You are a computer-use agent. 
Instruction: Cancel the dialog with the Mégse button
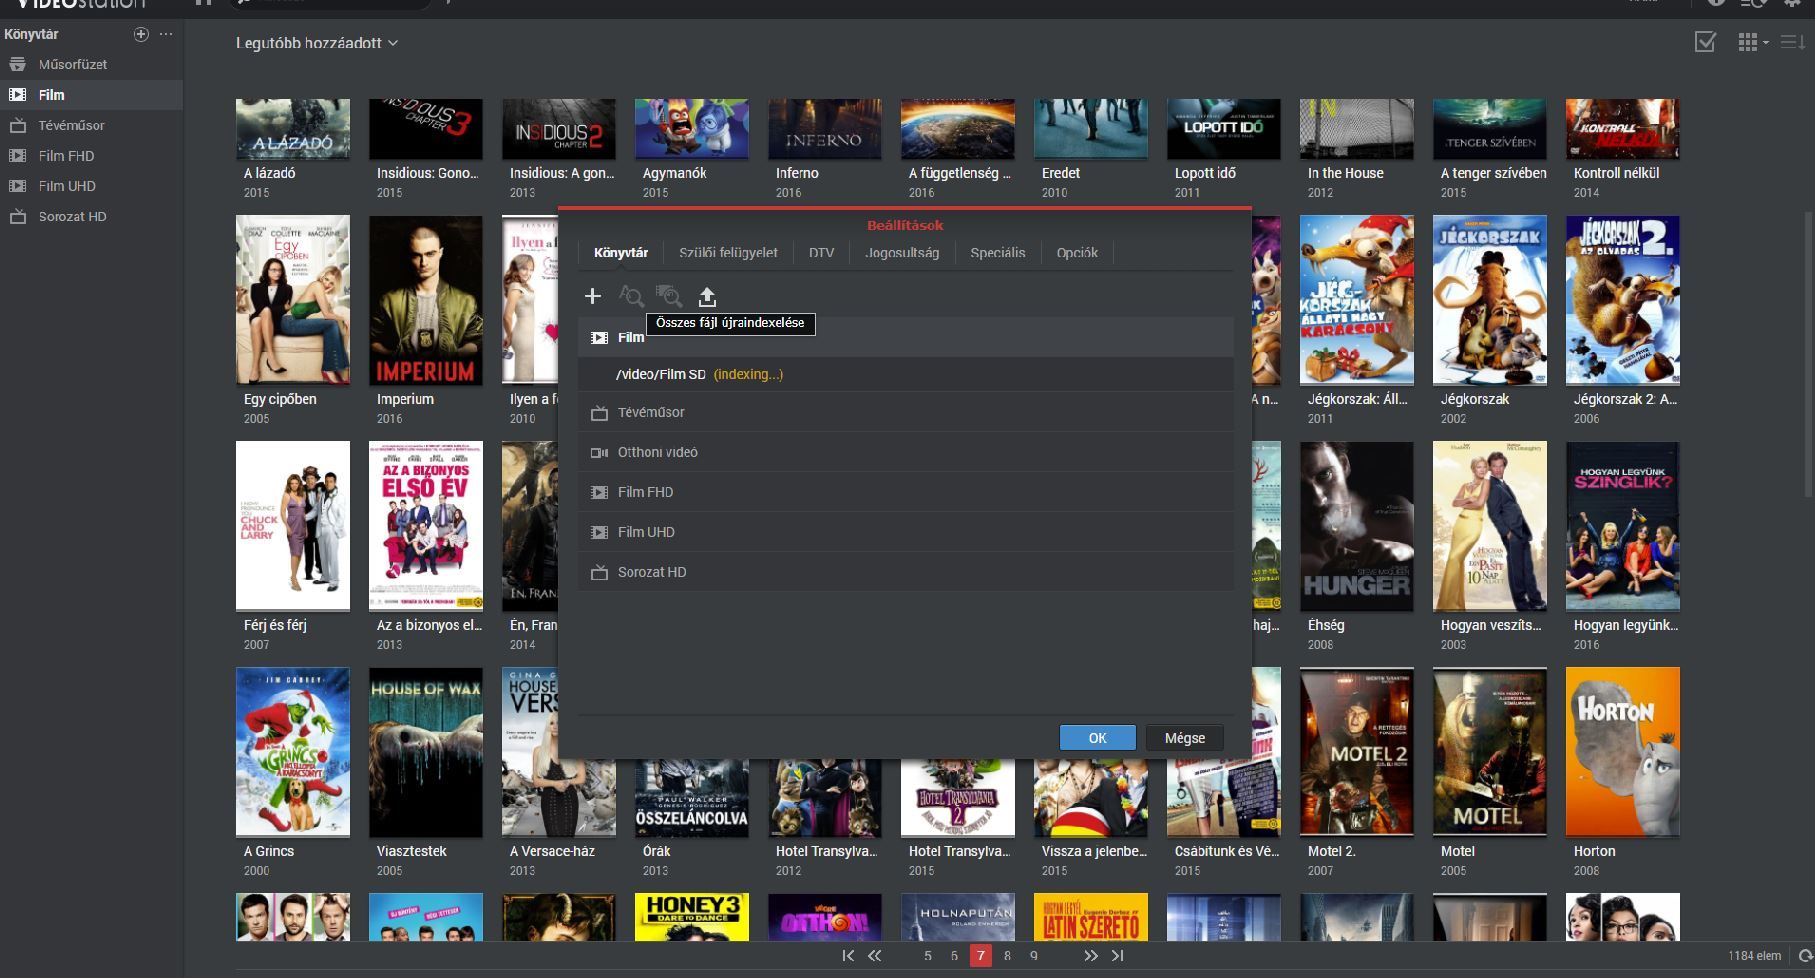[1184, 738]
